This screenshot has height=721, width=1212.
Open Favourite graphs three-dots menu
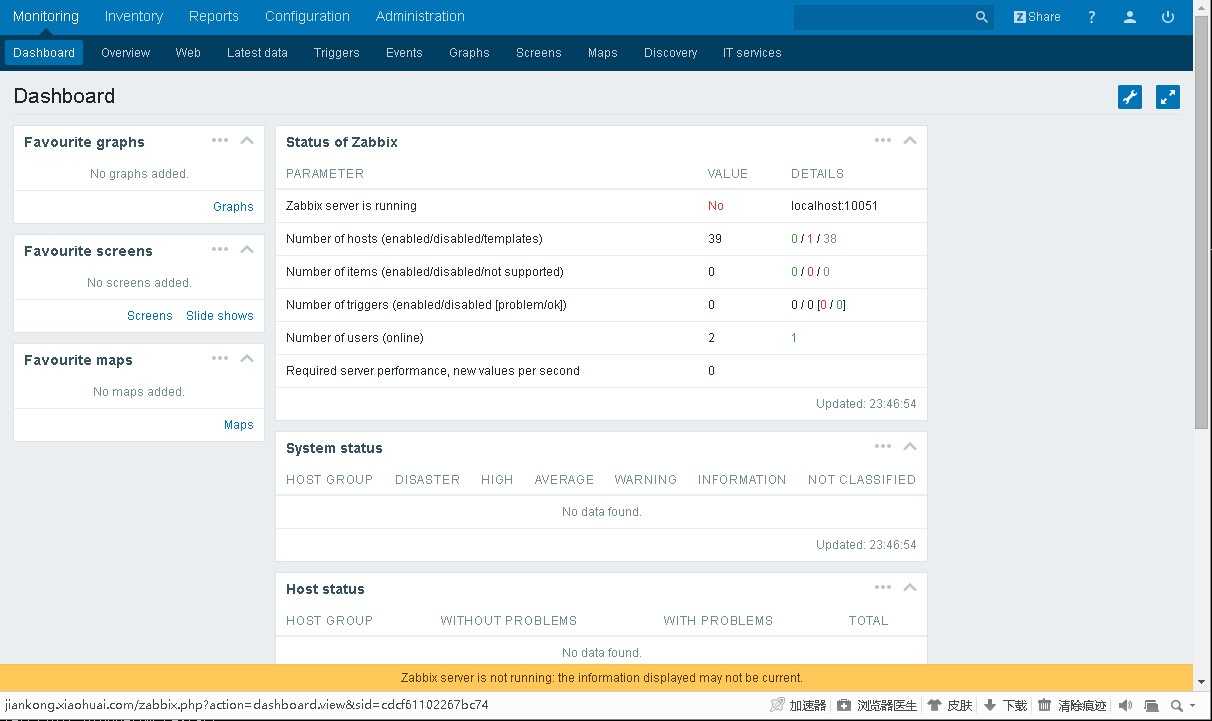tap(220, 141)
